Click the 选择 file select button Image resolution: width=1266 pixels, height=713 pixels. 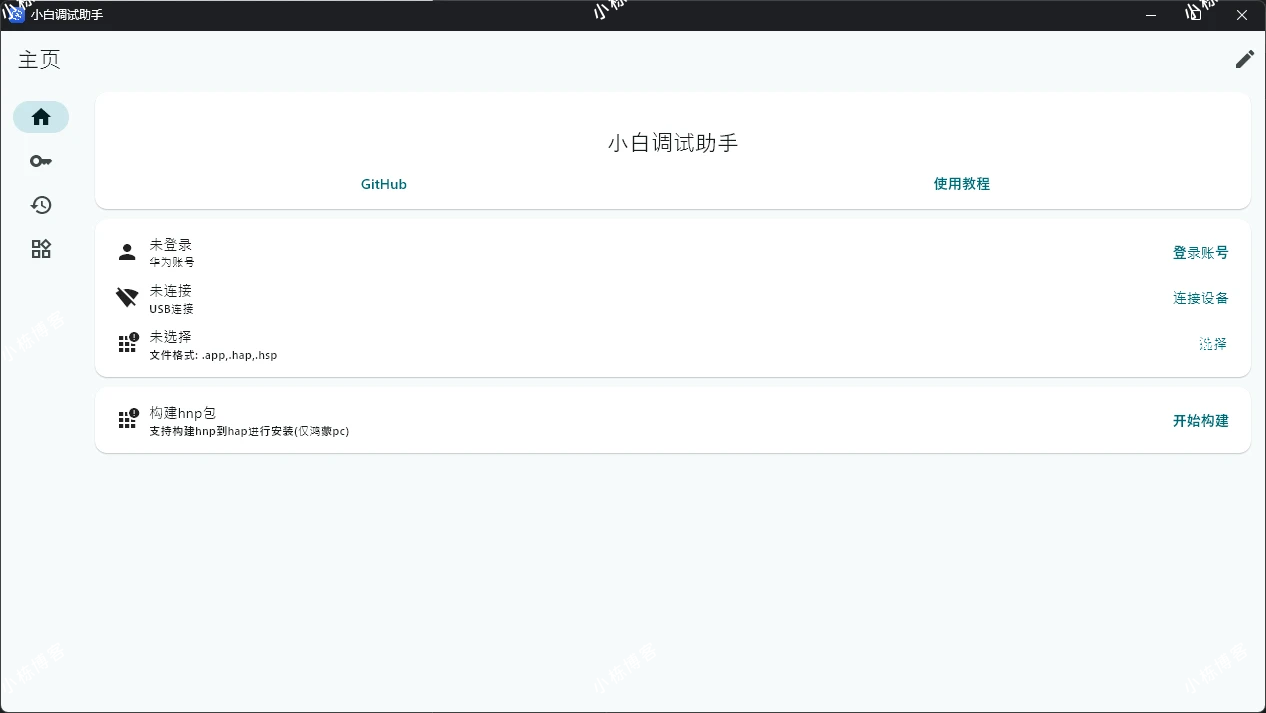click(1212, 343)
